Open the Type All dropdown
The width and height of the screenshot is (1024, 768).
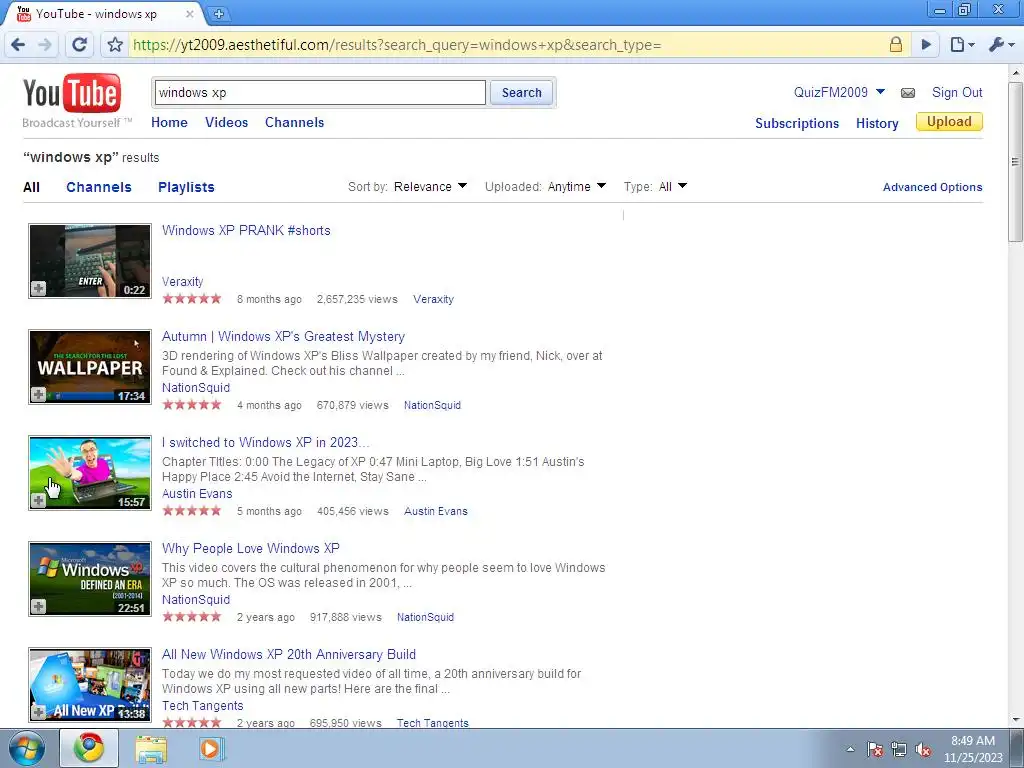(x=673, y=186)
